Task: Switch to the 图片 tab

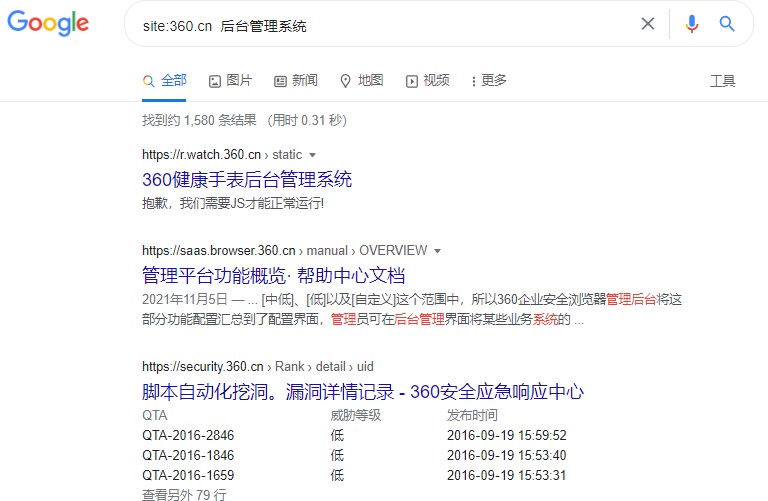Action: pyautogui.click(x=231, y=80)
